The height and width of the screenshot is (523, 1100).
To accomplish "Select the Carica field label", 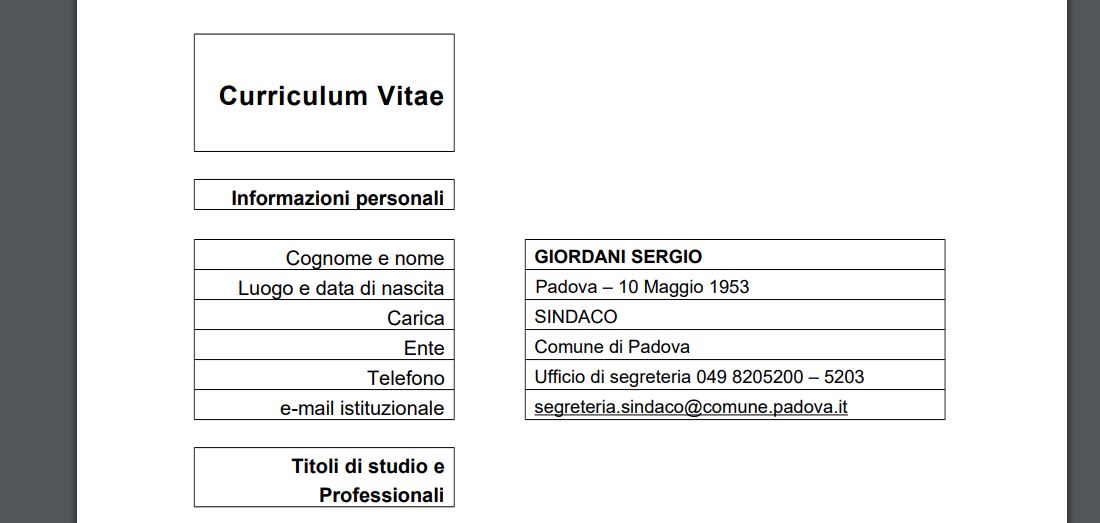I will pos(415,318).
